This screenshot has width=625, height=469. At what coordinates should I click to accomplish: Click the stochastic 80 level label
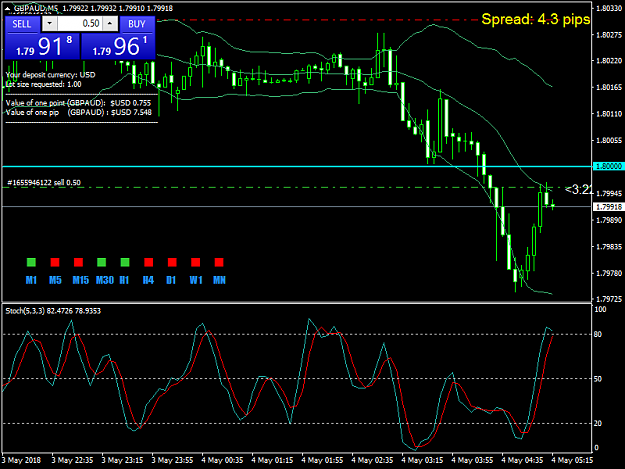(x=598, y=334)
